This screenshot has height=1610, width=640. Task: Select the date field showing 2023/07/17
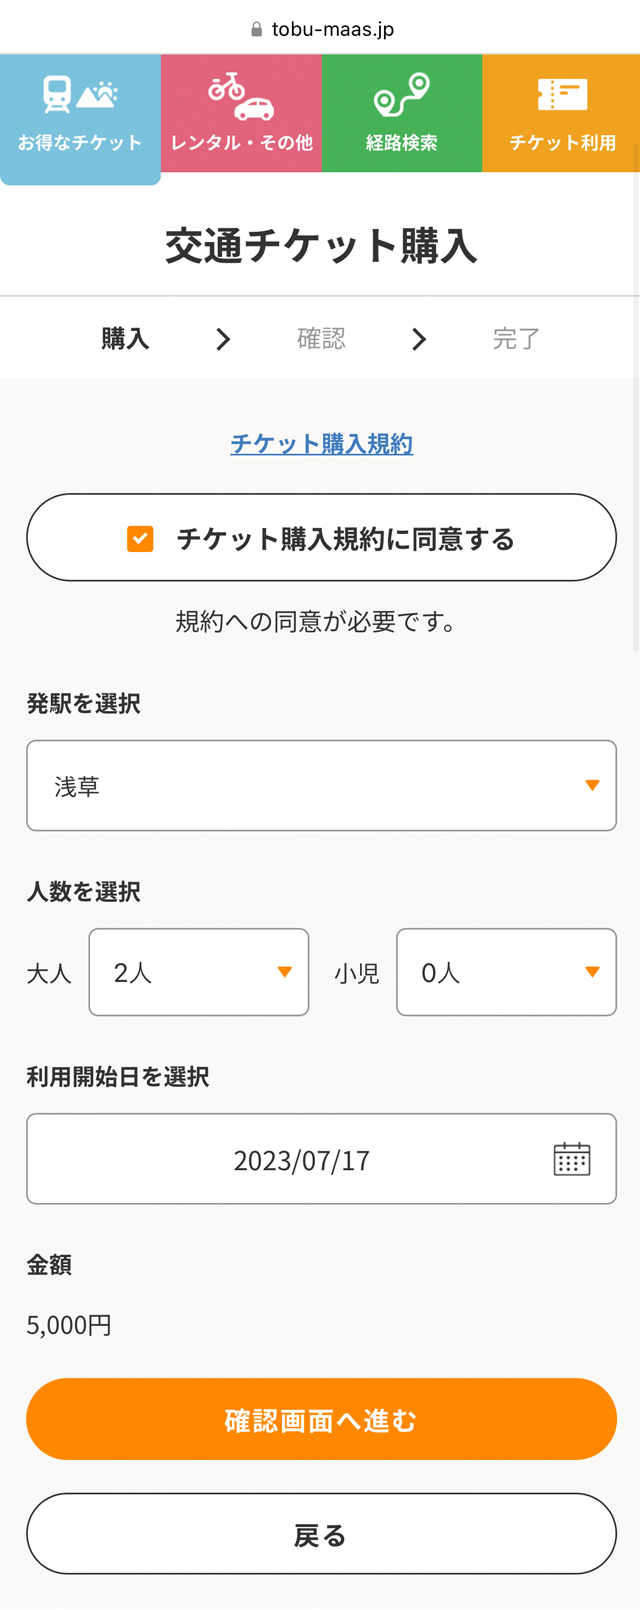tap(321, 1159)
